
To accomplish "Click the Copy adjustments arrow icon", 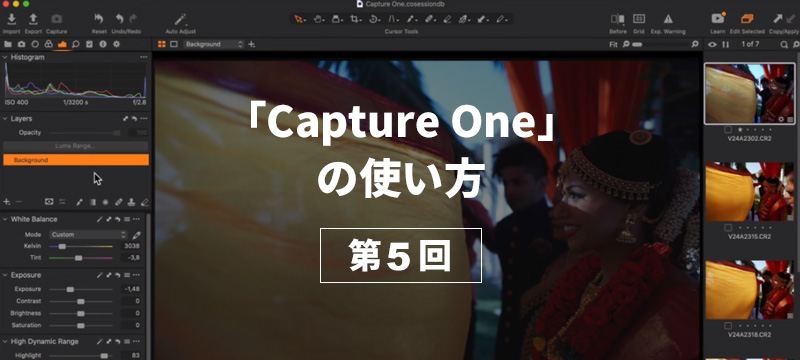I will coord(778,19).
